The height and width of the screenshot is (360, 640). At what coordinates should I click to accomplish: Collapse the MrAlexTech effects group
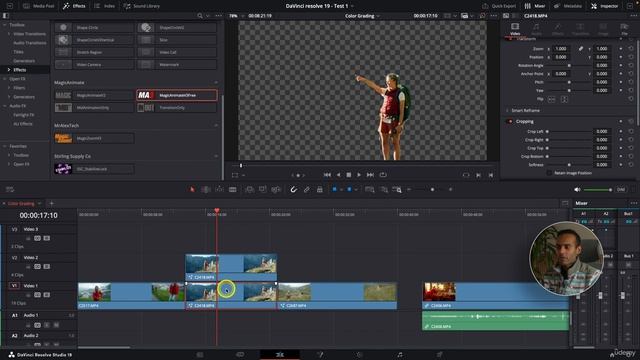216,125
